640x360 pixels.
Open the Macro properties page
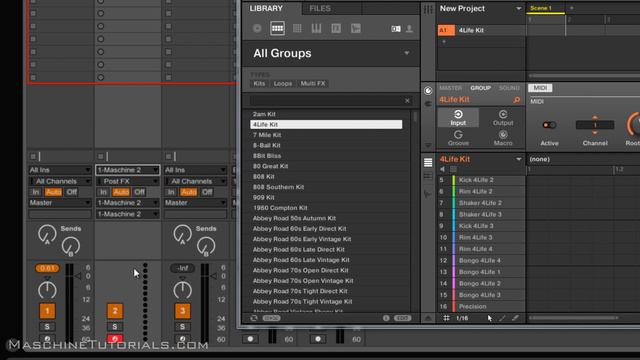coord(503,138)
